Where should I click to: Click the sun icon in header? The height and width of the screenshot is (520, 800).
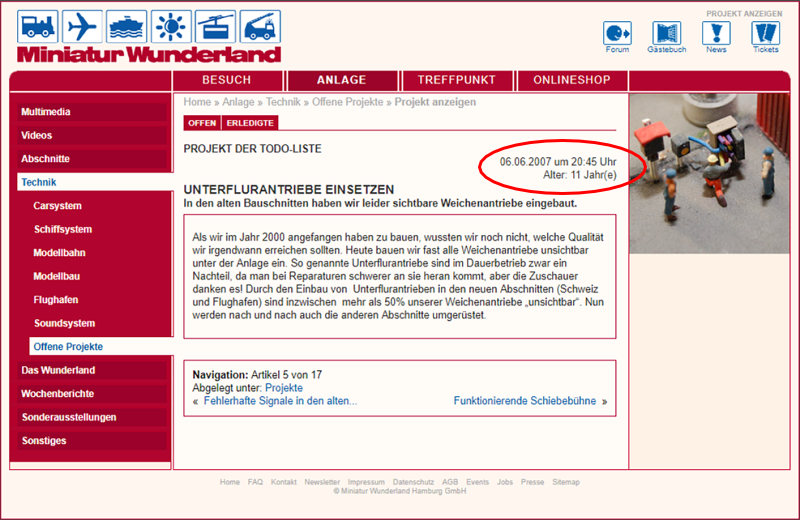(171, 27)
